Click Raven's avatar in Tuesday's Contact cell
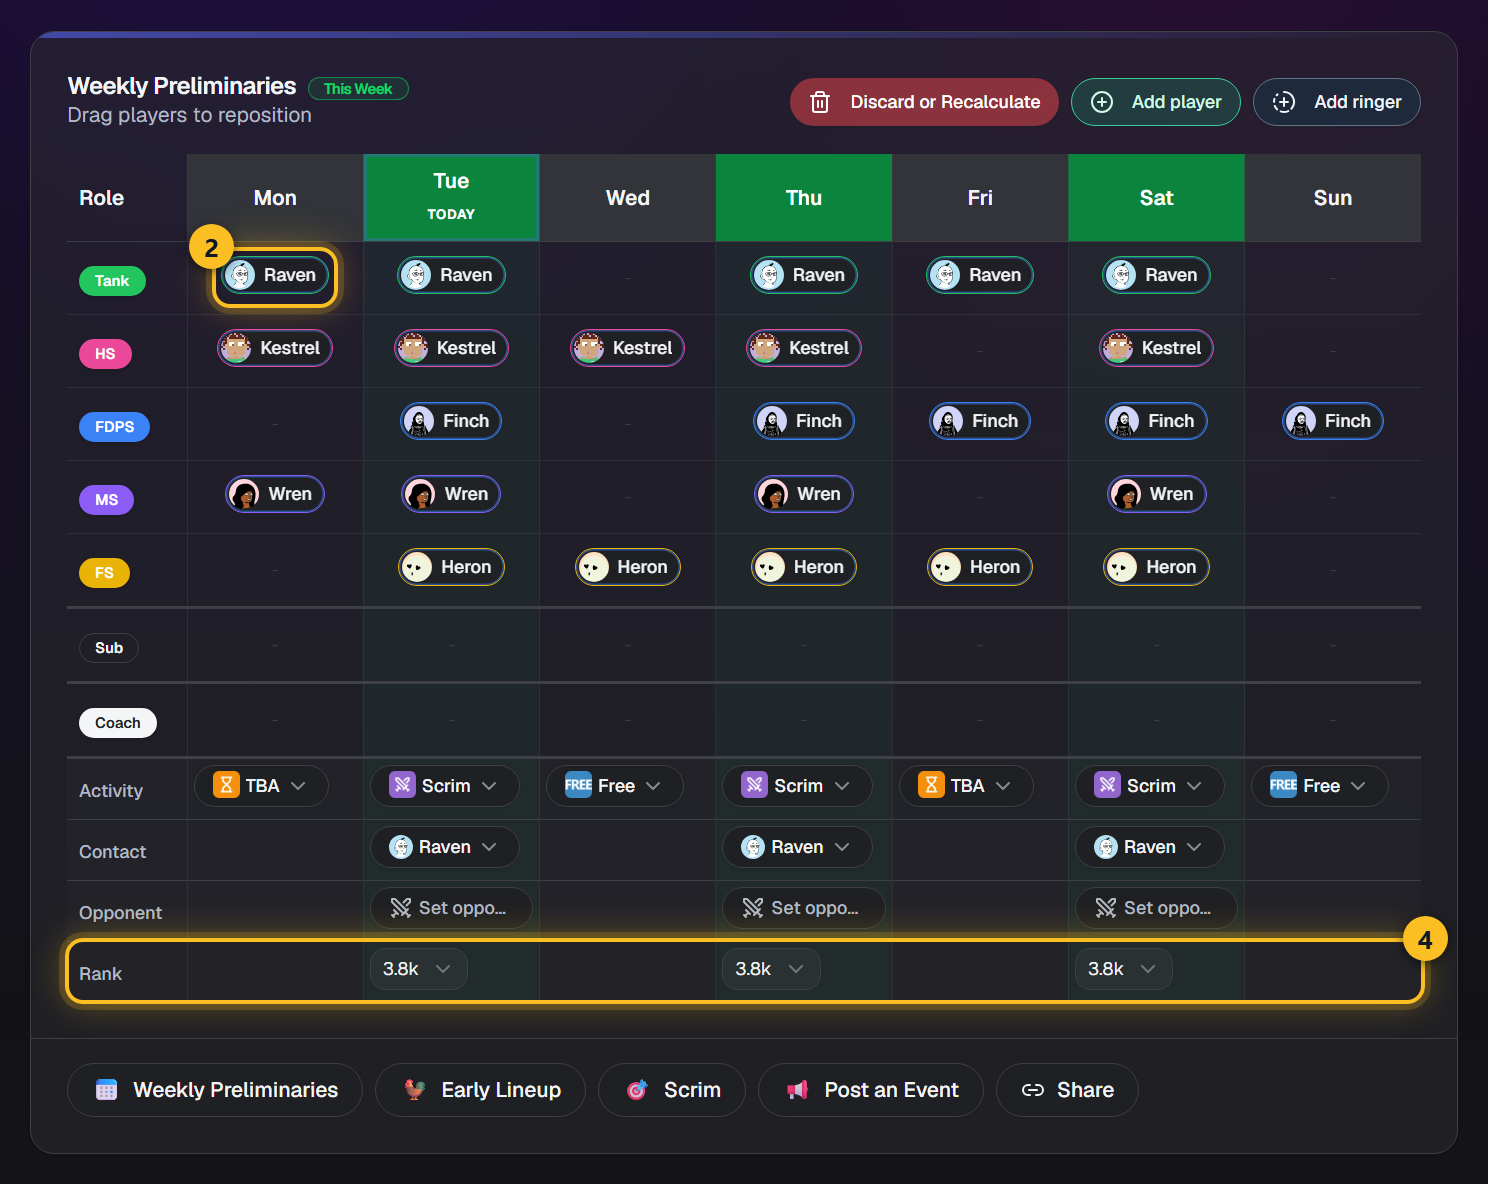Viewport: 1488px width, 1184px height. coord(401,847)
